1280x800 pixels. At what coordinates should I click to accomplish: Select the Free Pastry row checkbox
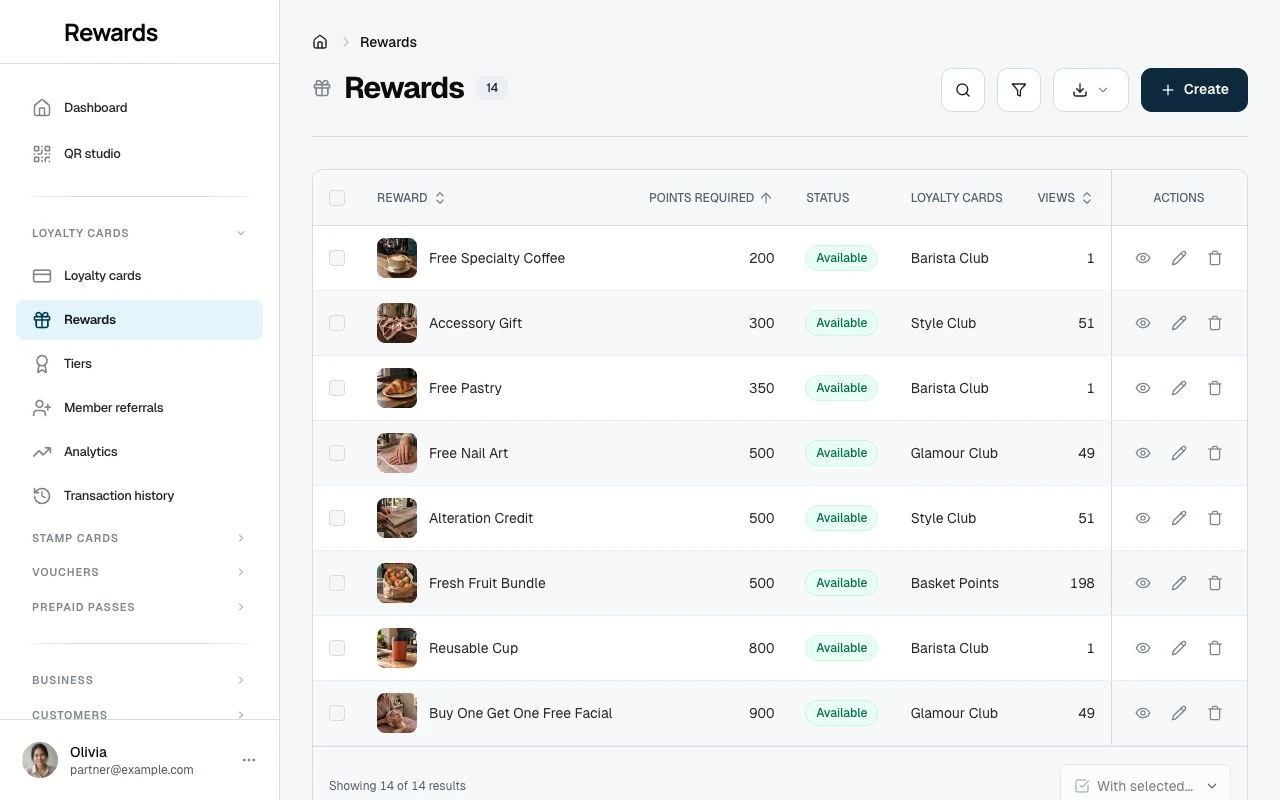point(337,388)
